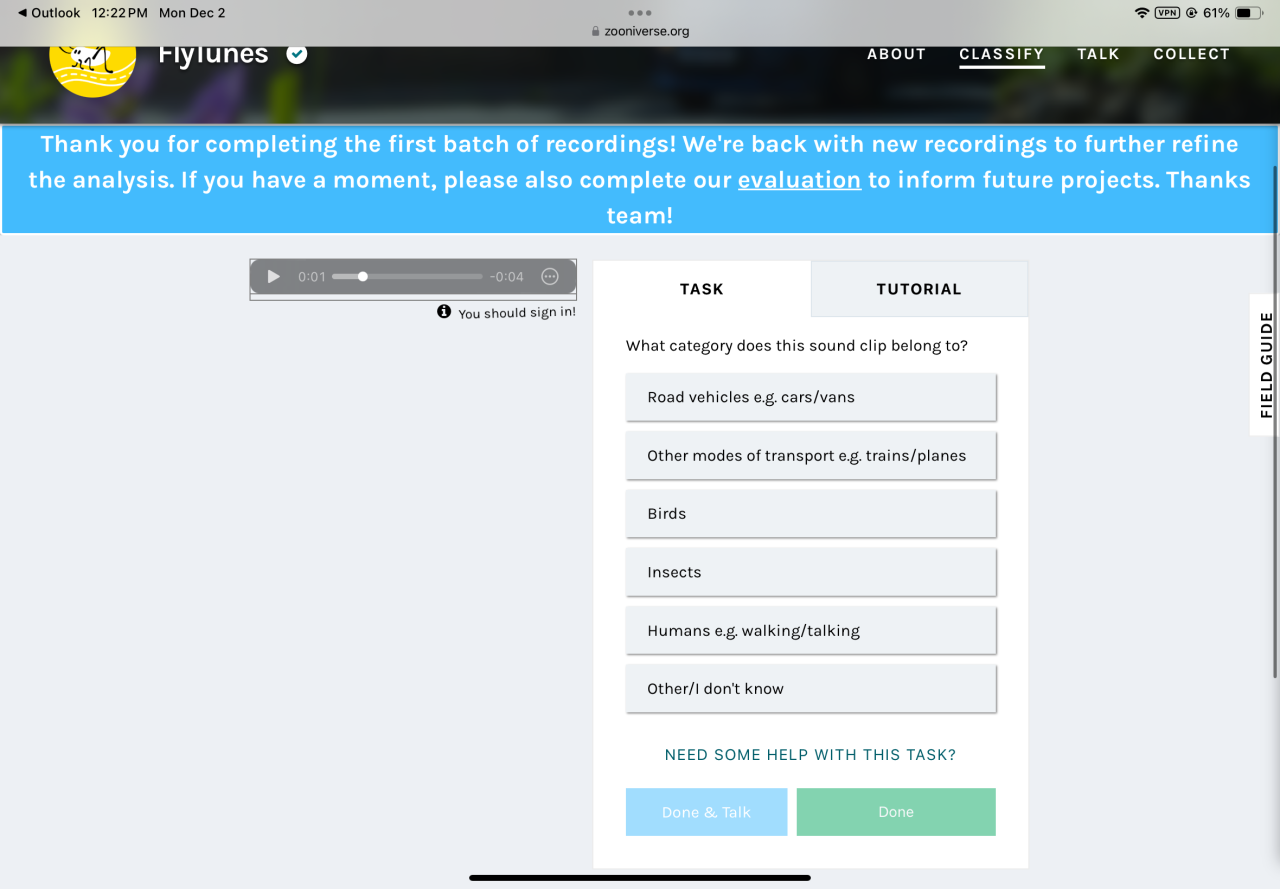Viewport: 1280px width, 889px height.
Task: Switch to the Tutorial tab
Action: [919, 289]
